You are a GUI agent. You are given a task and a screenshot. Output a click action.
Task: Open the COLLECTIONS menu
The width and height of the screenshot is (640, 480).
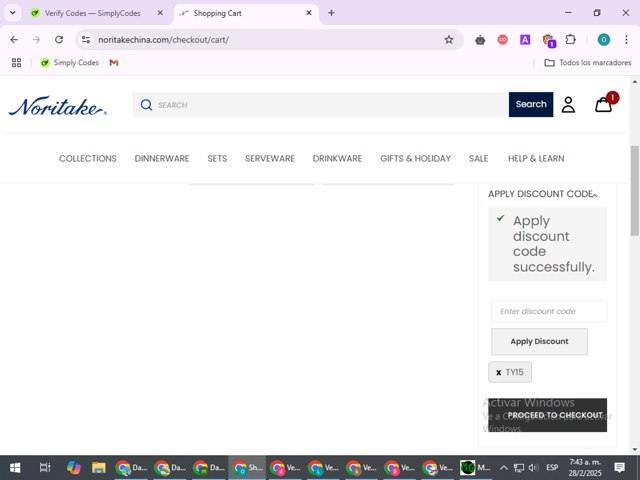coord(87,158)
